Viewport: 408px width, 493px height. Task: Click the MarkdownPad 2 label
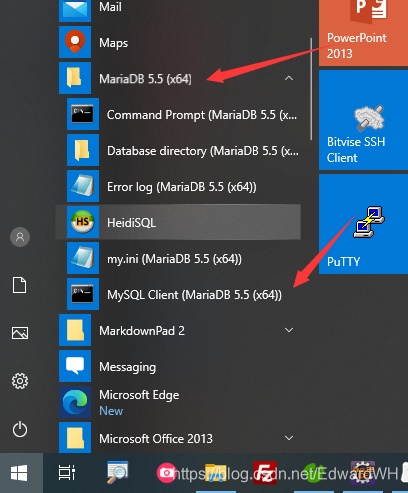(142, 331)
